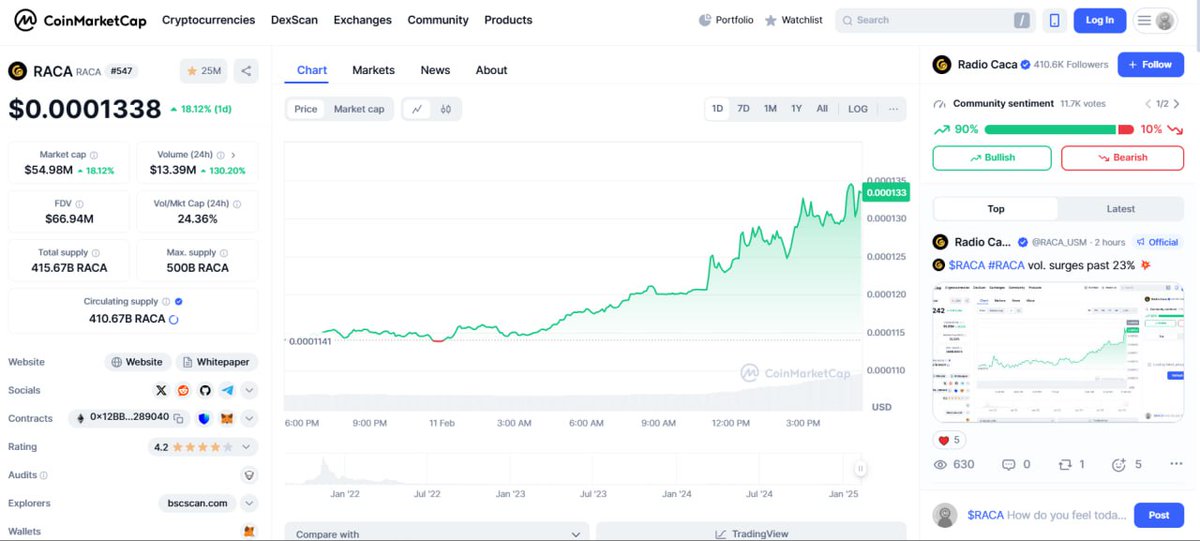Viewport: 1200px width, 541px height.
Task: Switch to candlestick chart view
Action: pos(446,109)
